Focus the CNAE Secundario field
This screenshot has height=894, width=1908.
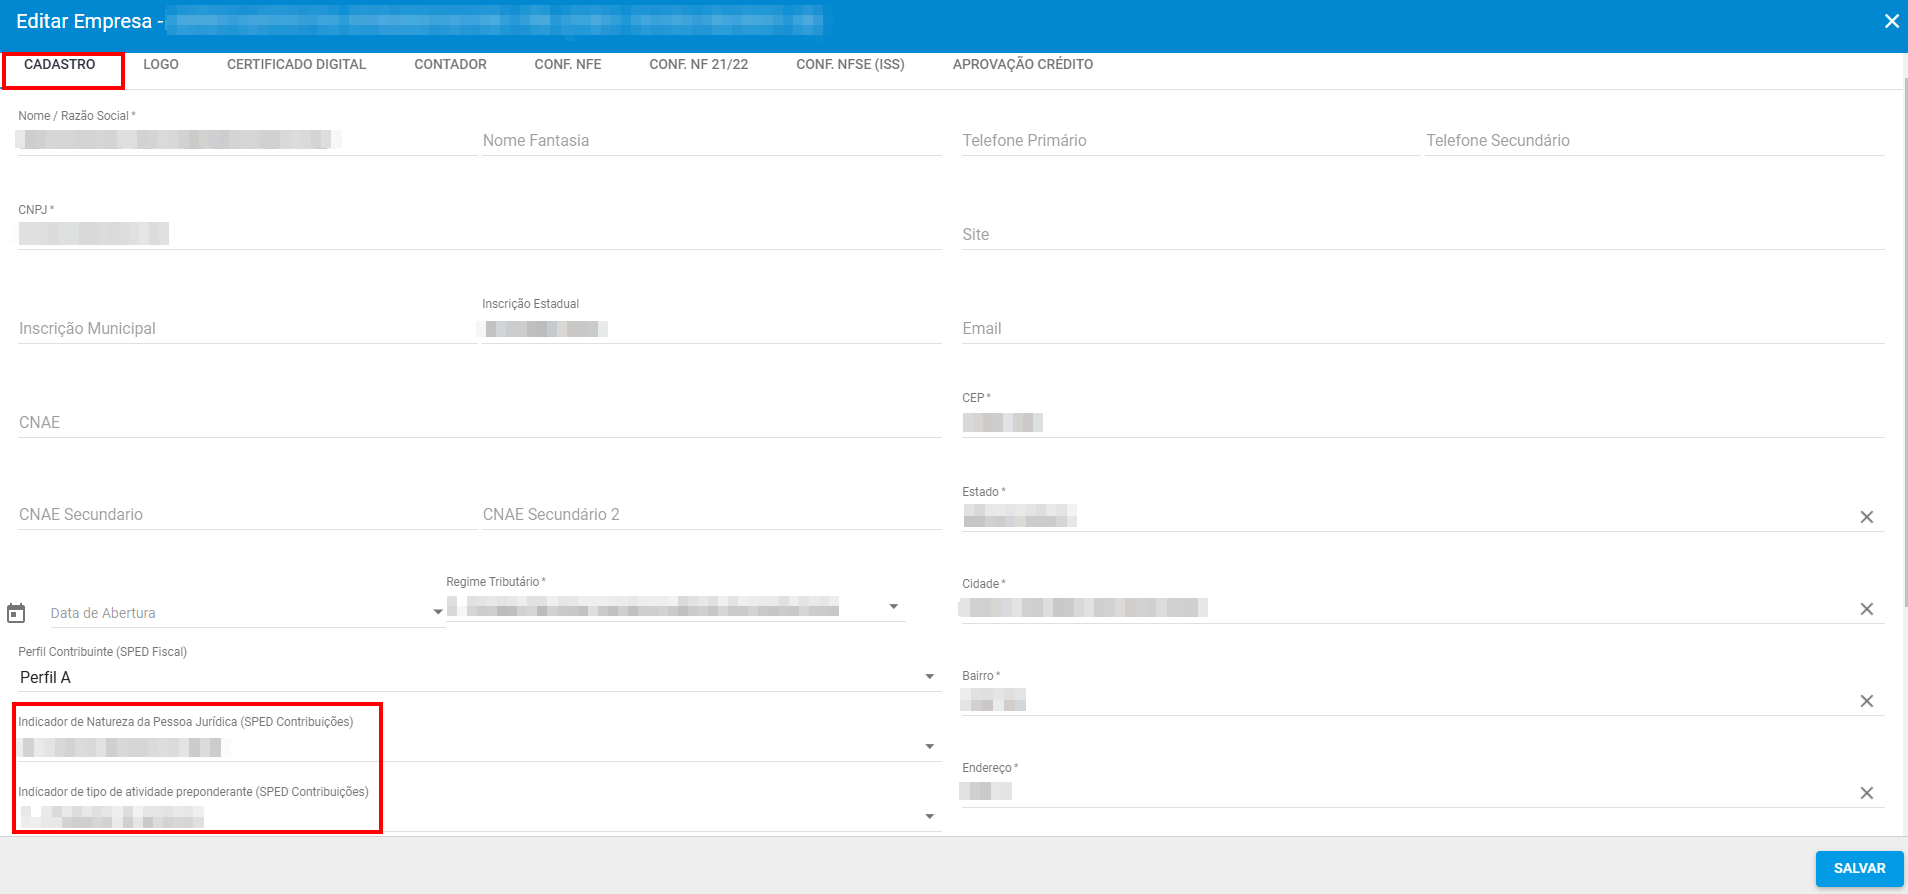pos(247,515)
